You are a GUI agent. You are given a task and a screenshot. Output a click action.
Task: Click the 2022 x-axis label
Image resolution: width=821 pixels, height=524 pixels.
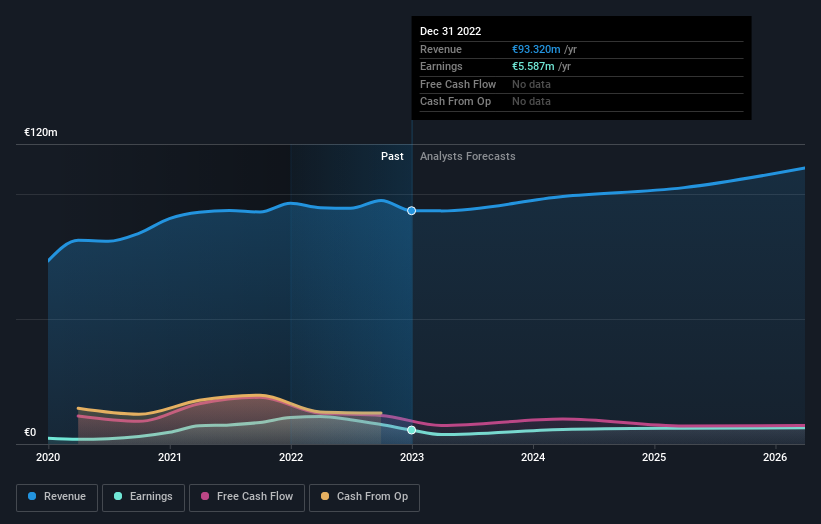pos(291,457)
